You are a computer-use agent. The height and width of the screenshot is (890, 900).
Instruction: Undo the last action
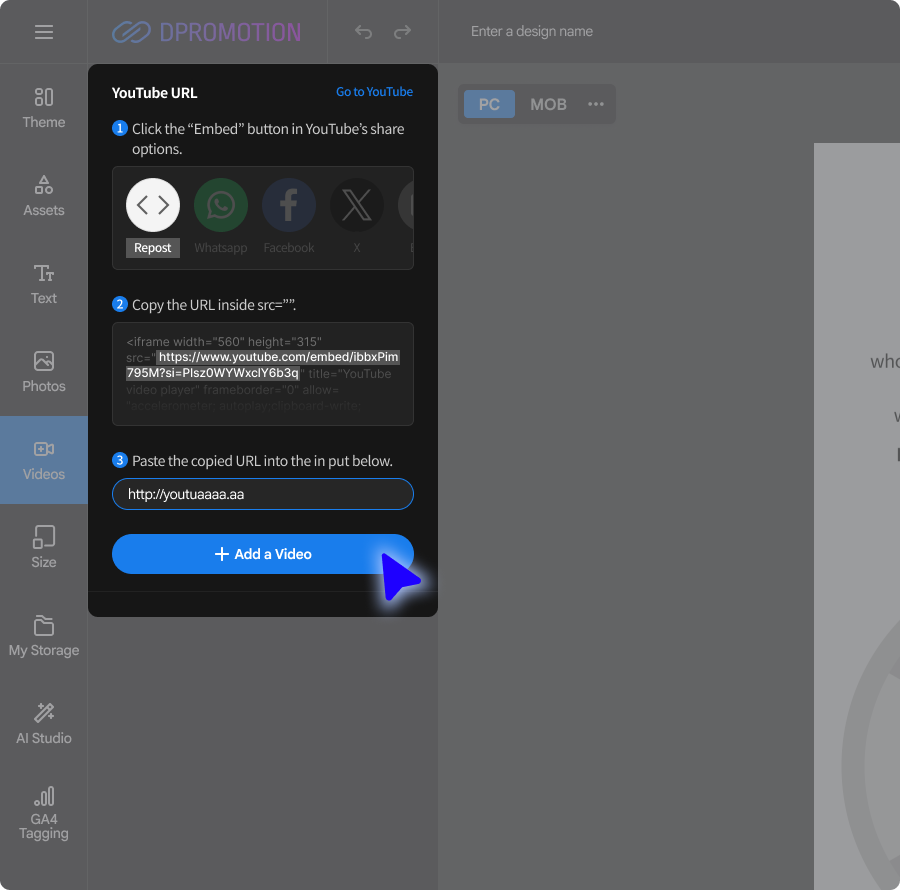pos(363,32)
